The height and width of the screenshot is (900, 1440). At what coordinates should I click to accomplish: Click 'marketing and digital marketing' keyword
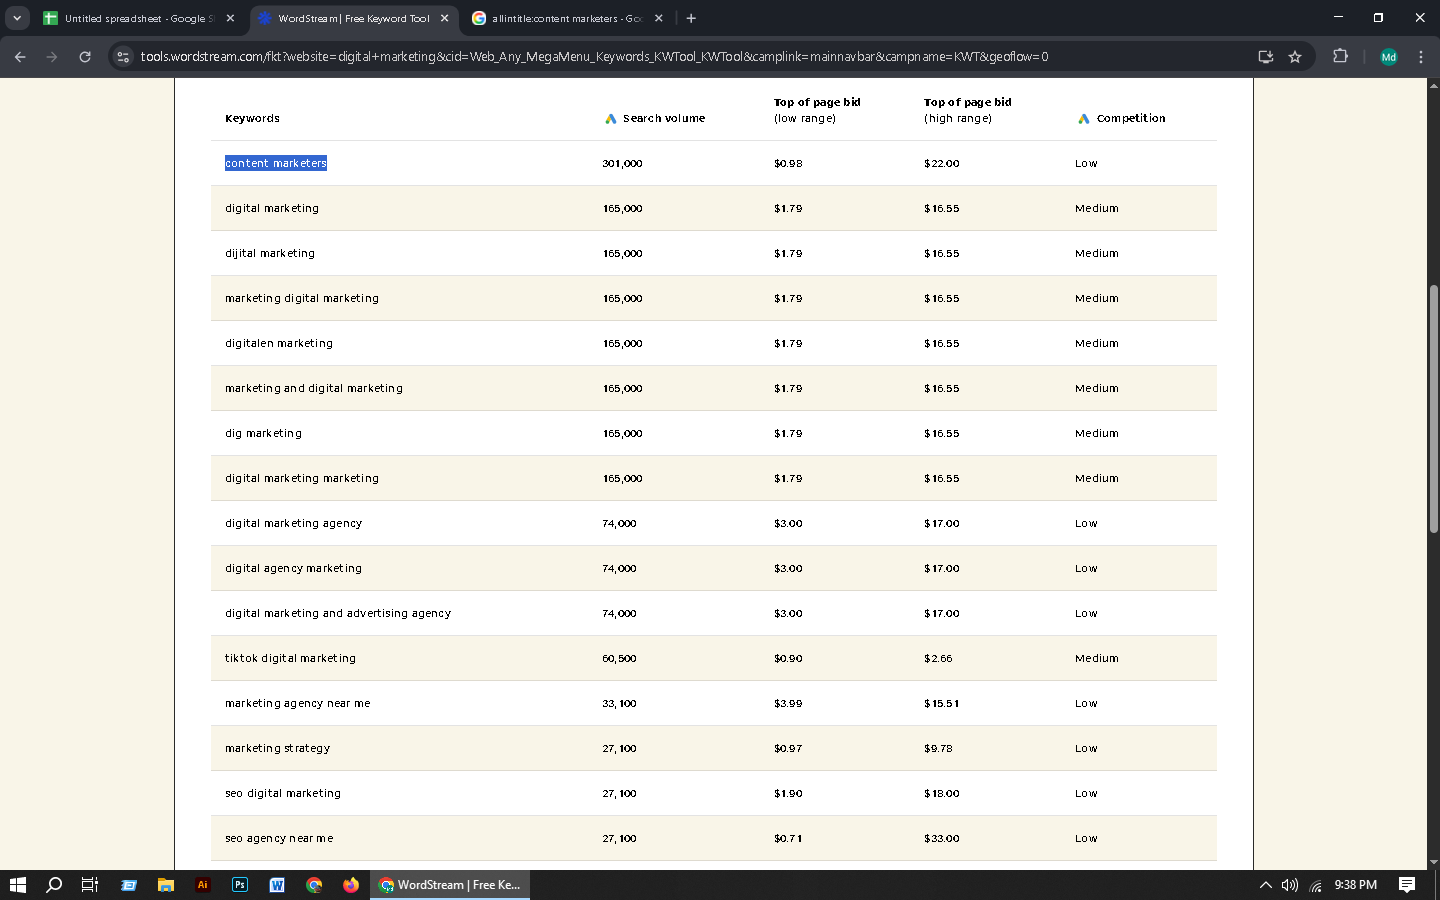pyautogui.click(x=314, y=388)
